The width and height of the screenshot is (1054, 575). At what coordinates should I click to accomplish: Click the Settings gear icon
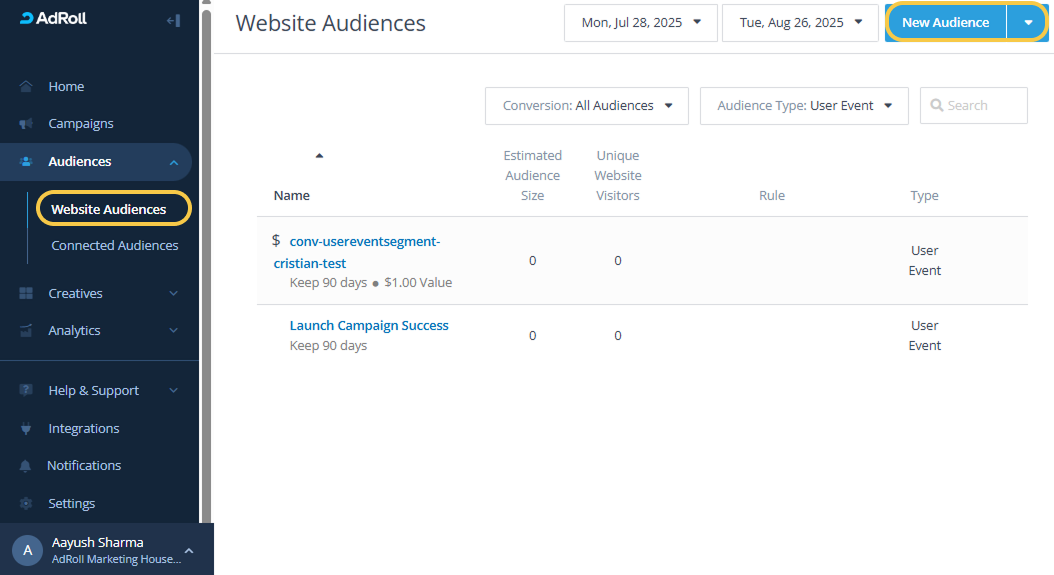26,504
